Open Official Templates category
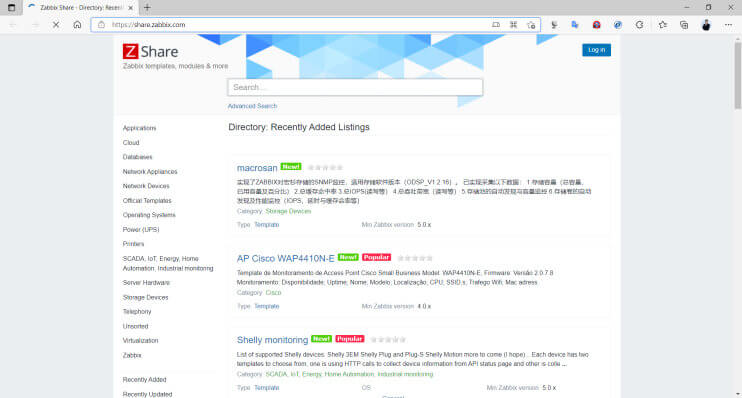 [147, 201]
